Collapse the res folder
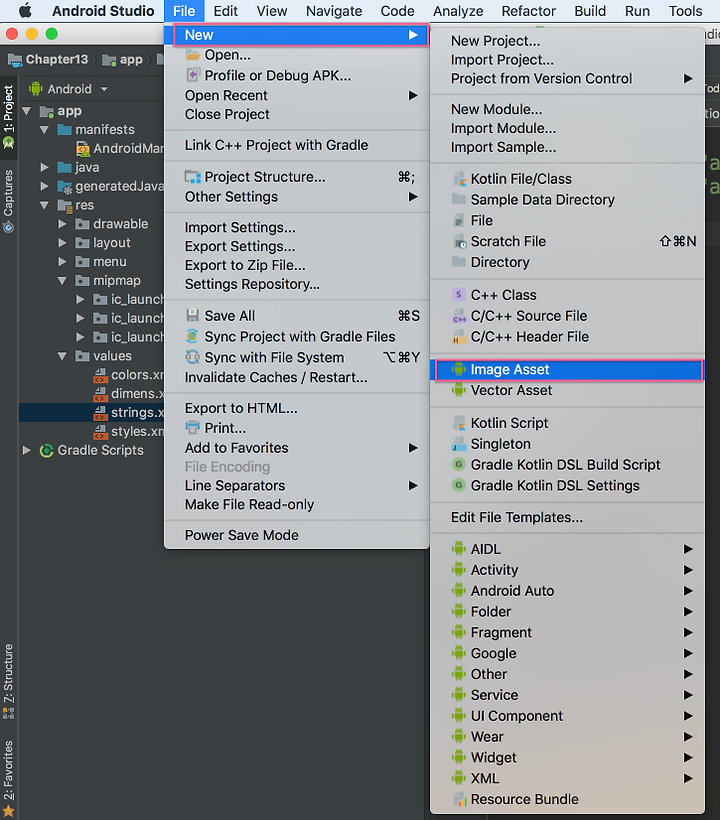This screenshot has height=820, width=720. 44,205
